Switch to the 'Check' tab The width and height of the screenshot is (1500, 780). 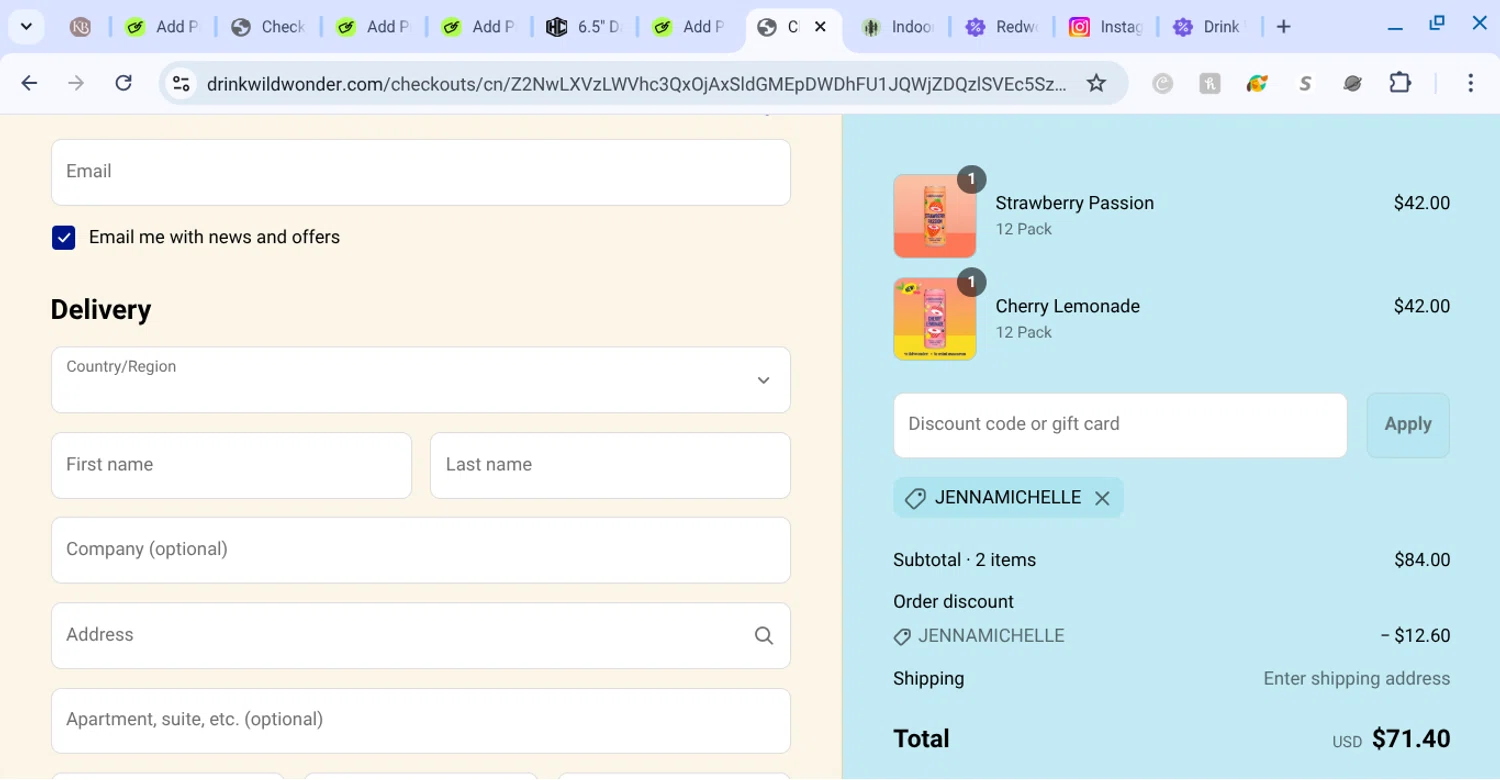click(267, 27)
